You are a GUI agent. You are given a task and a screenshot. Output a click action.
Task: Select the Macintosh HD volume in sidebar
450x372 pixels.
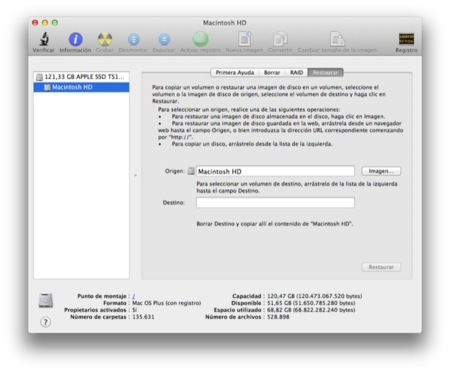tap(81, 87)
